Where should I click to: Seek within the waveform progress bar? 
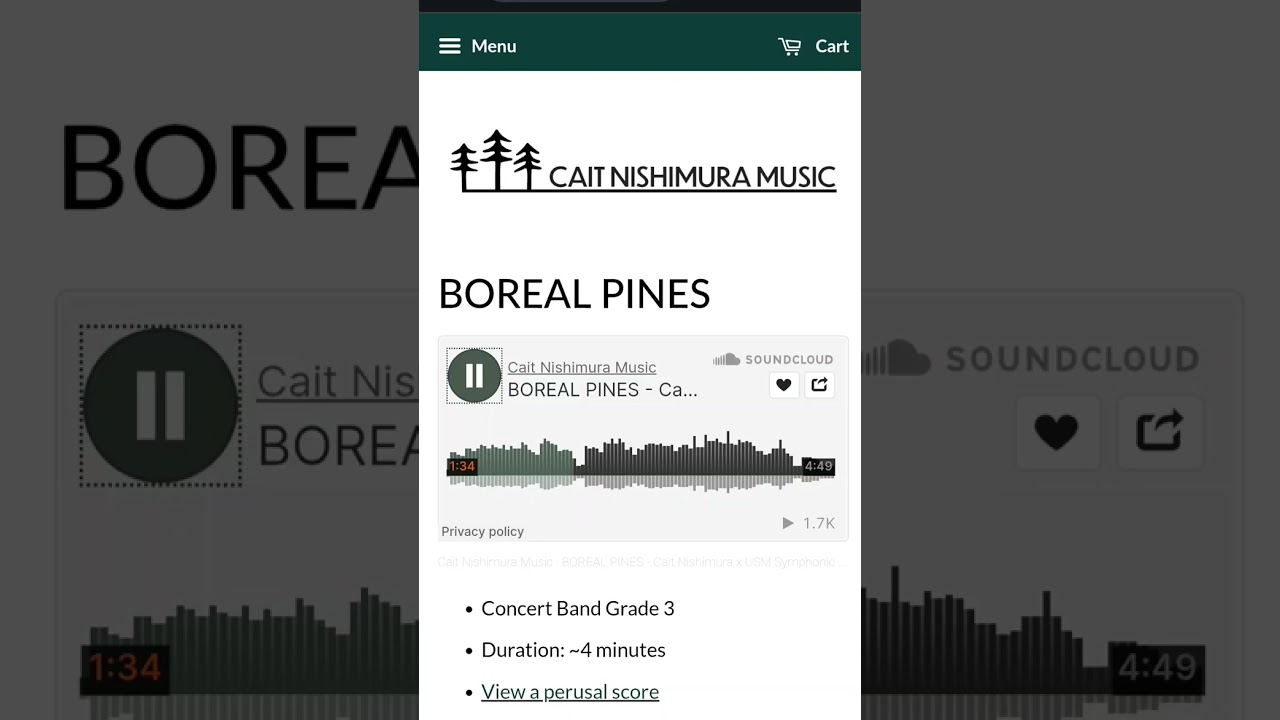[x=641, y=462]
